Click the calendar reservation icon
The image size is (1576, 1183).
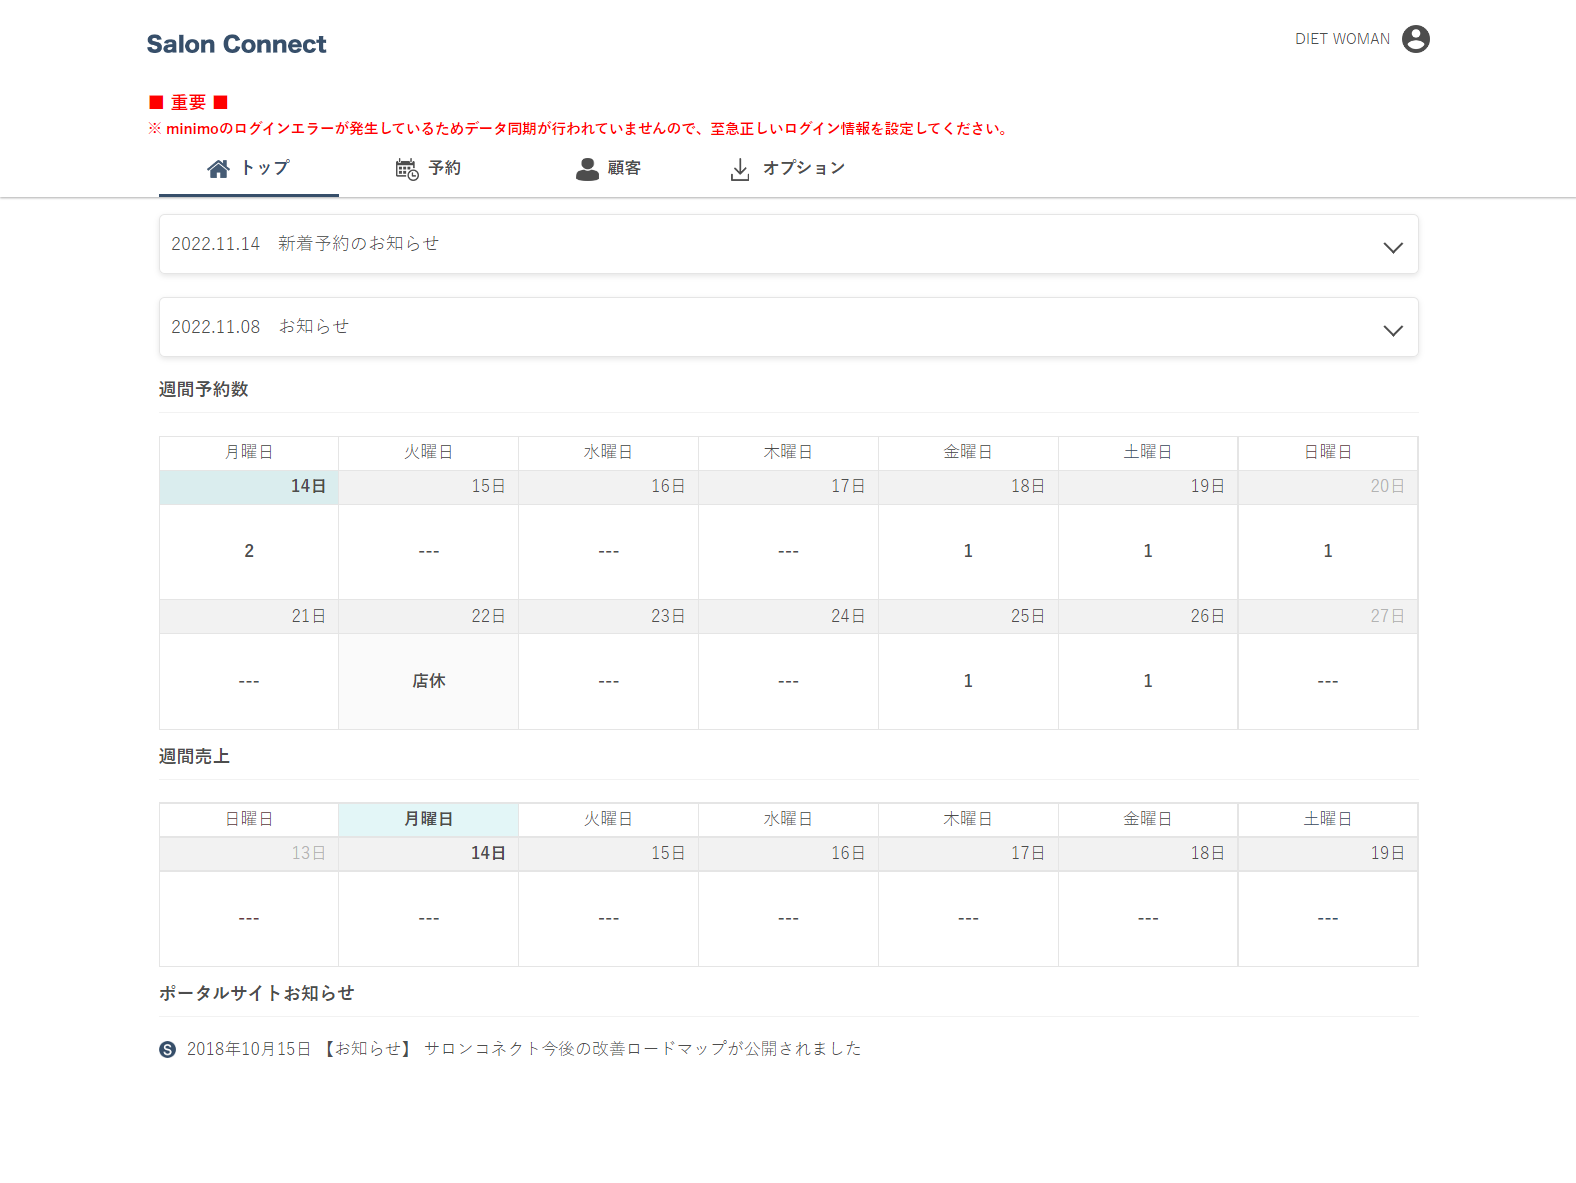tap(406, 169)
